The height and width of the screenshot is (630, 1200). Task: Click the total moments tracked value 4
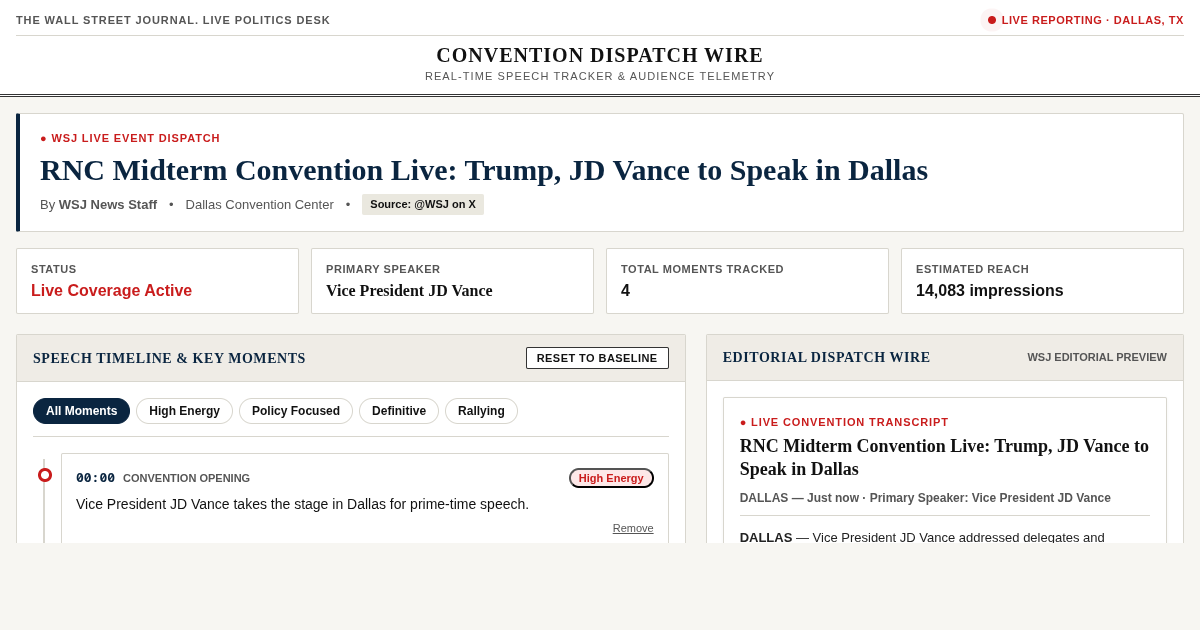coord(625,291)
